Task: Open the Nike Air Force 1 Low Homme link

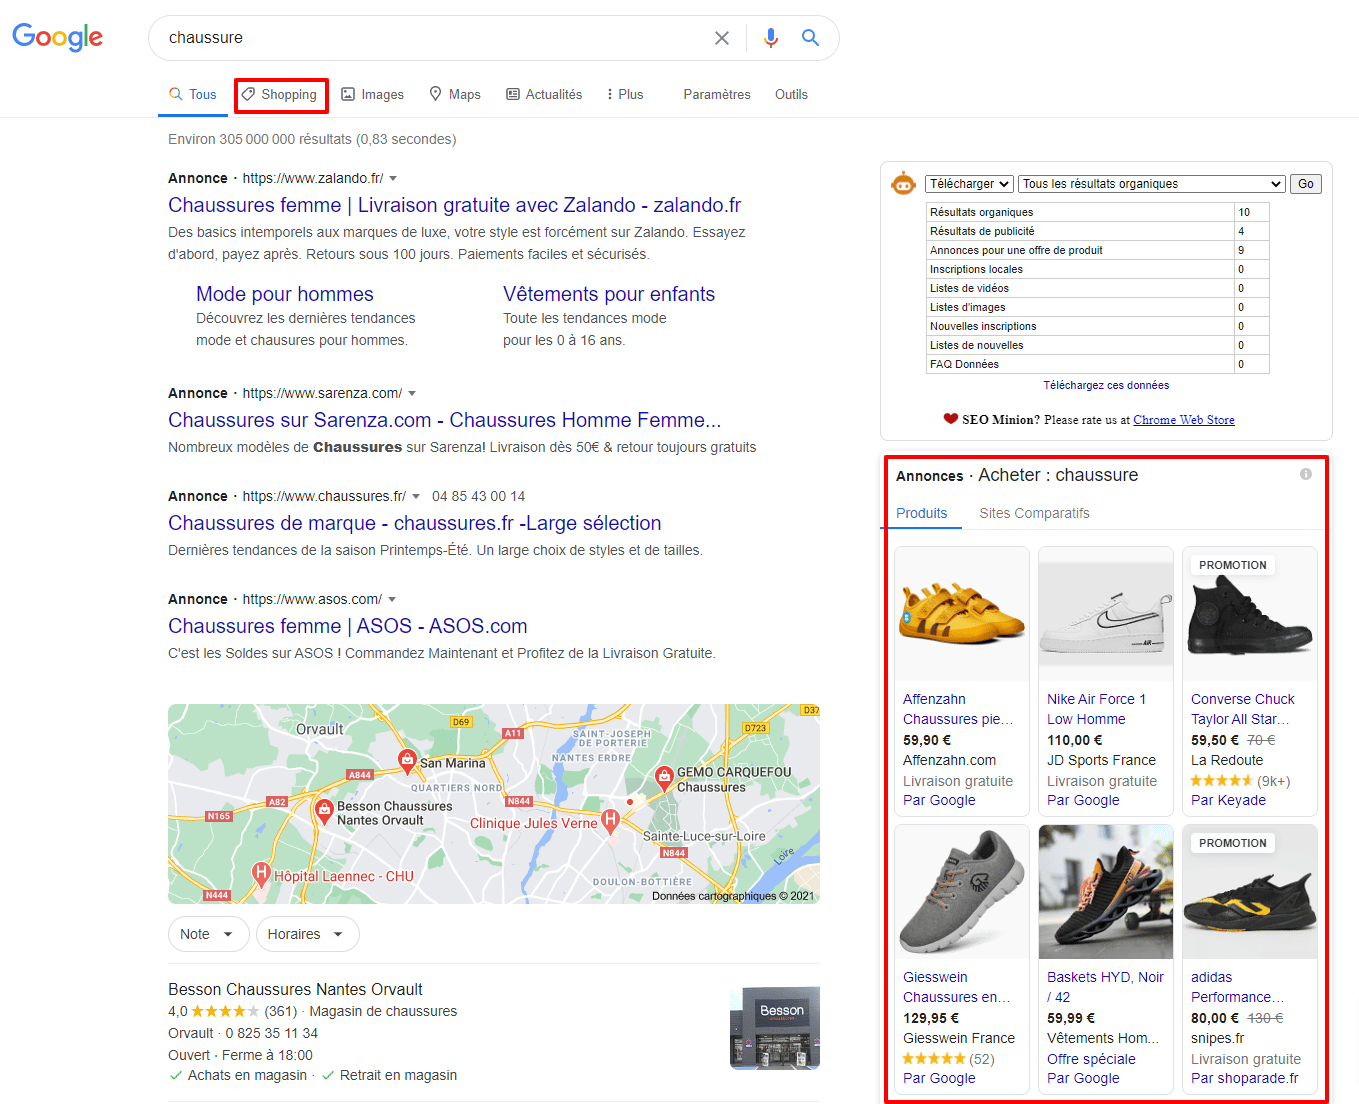Action: coord(1097,709)
